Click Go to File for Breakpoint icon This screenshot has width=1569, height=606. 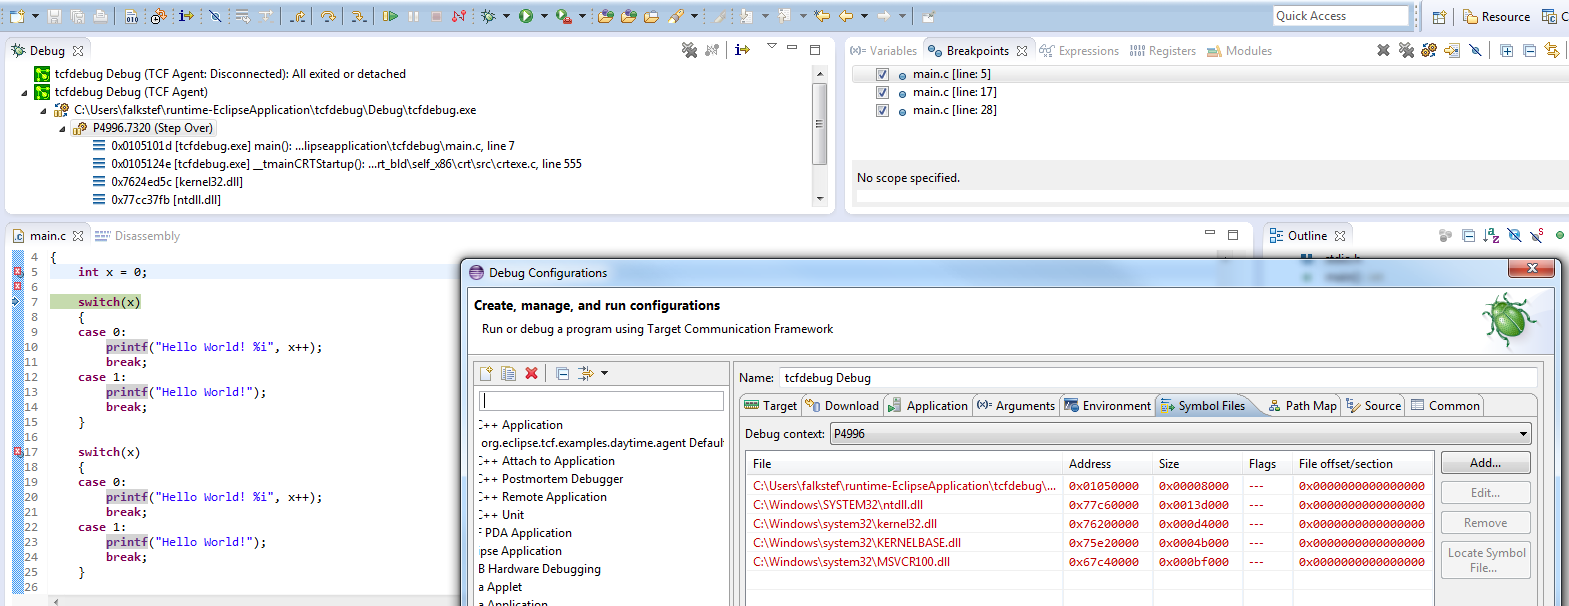pos(1452,50)
